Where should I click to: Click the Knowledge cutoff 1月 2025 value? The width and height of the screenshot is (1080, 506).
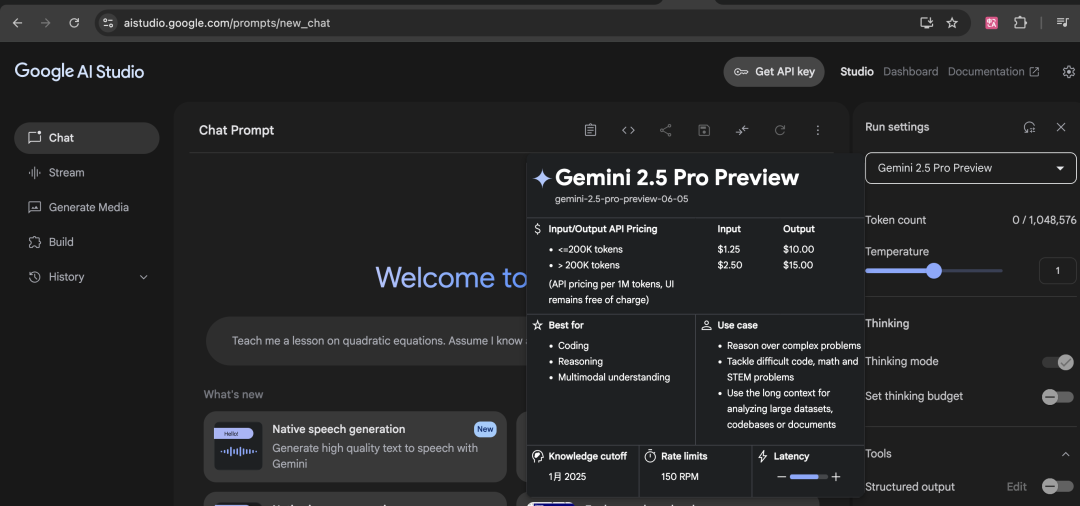click(568, 476)
